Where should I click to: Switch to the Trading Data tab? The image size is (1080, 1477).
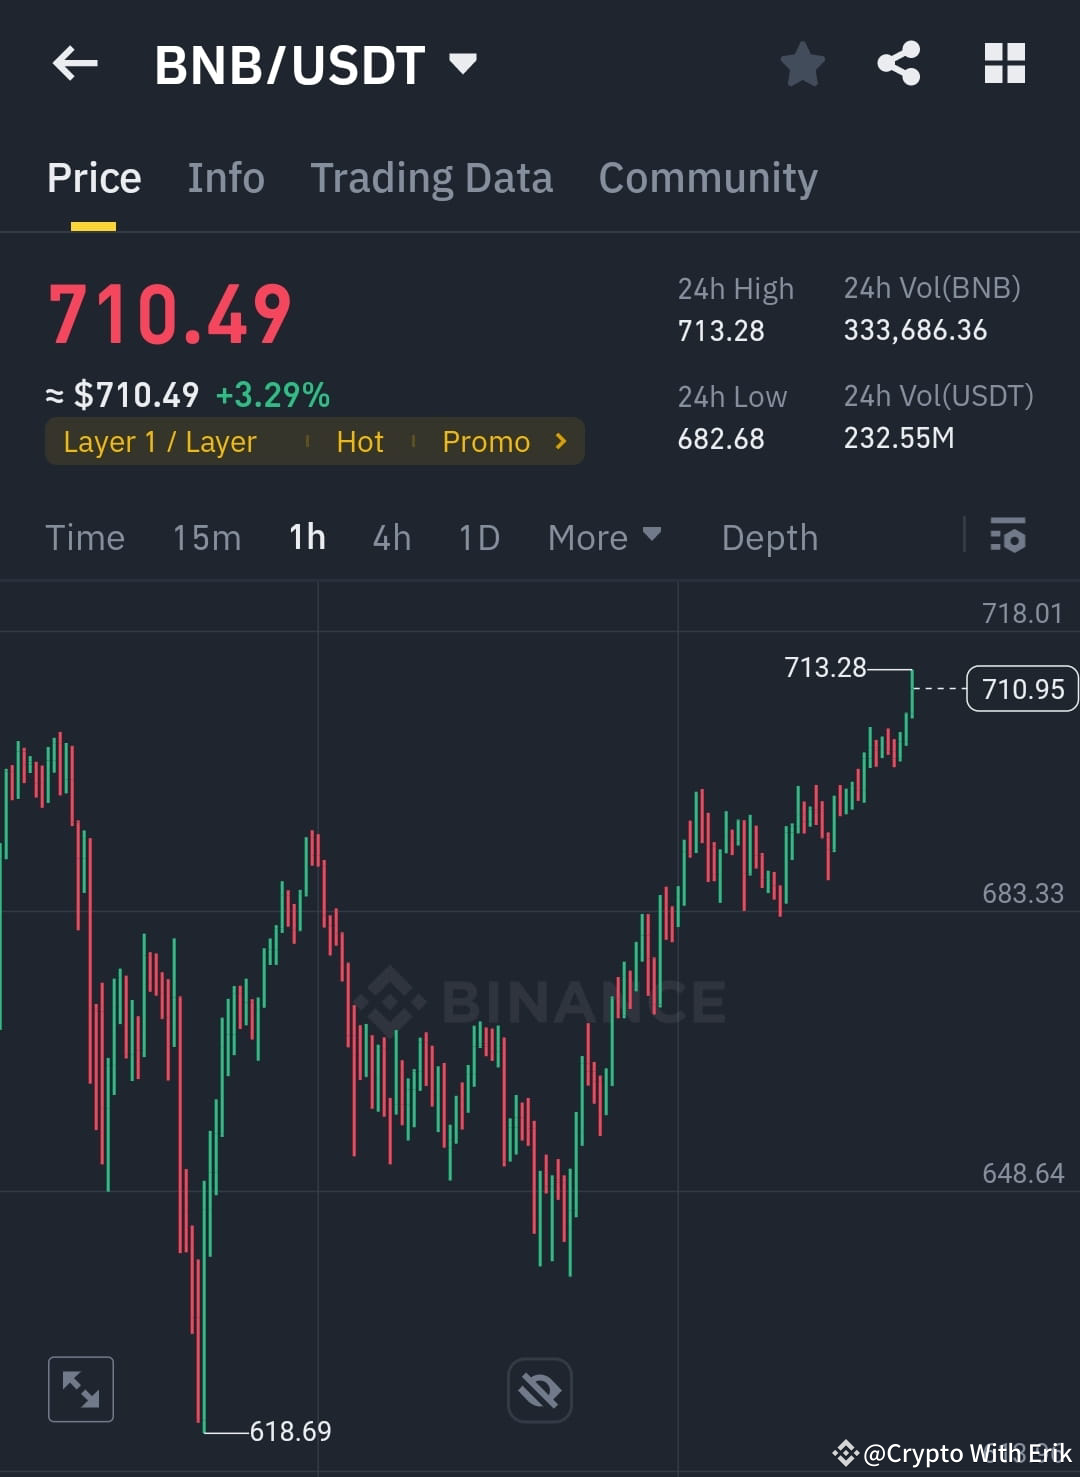pos(432,177)
